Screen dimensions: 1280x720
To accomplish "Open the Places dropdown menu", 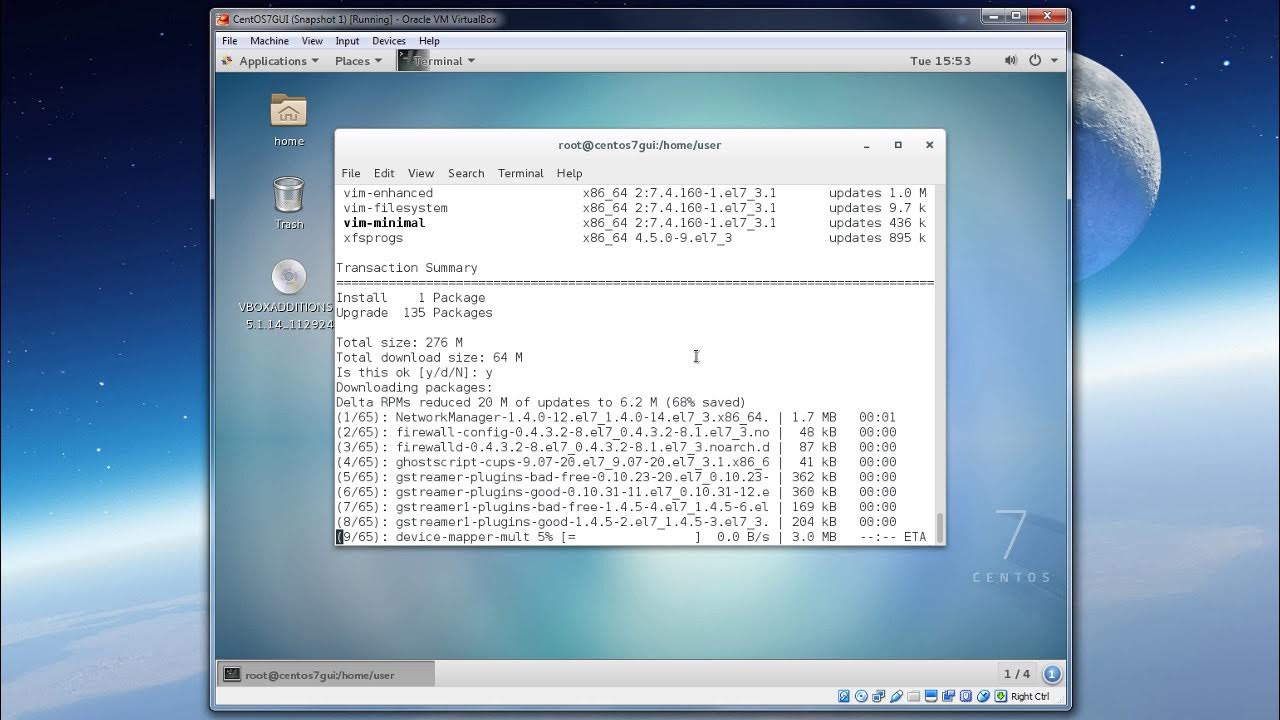I will pyautogui.click(x=359, y=61).
